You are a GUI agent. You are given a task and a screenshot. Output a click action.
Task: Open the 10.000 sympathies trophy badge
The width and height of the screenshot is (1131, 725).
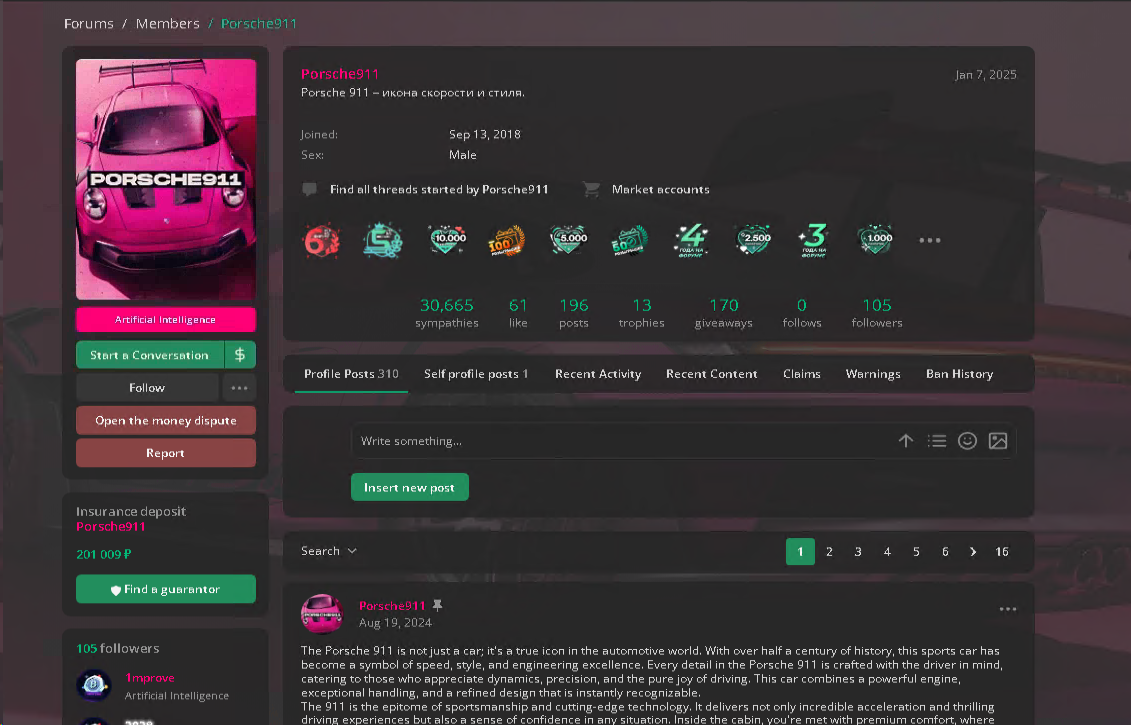(x=448, y=240)
